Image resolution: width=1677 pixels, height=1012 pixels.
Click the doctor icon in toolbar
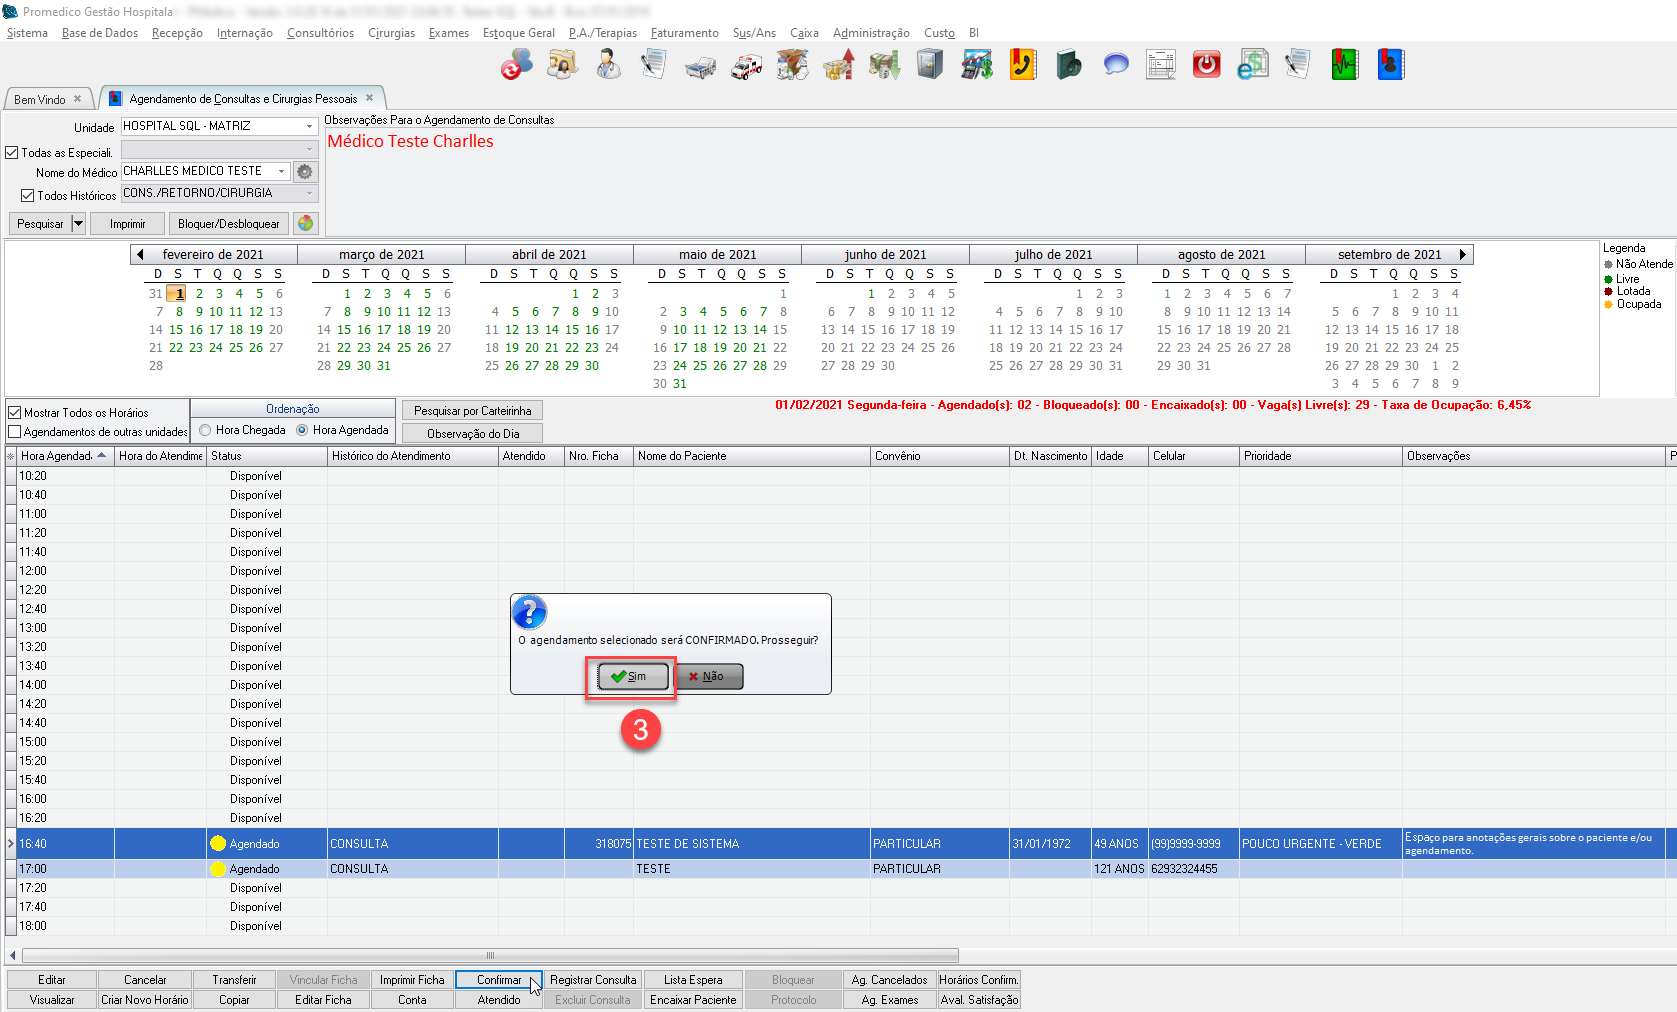[608, 66]
